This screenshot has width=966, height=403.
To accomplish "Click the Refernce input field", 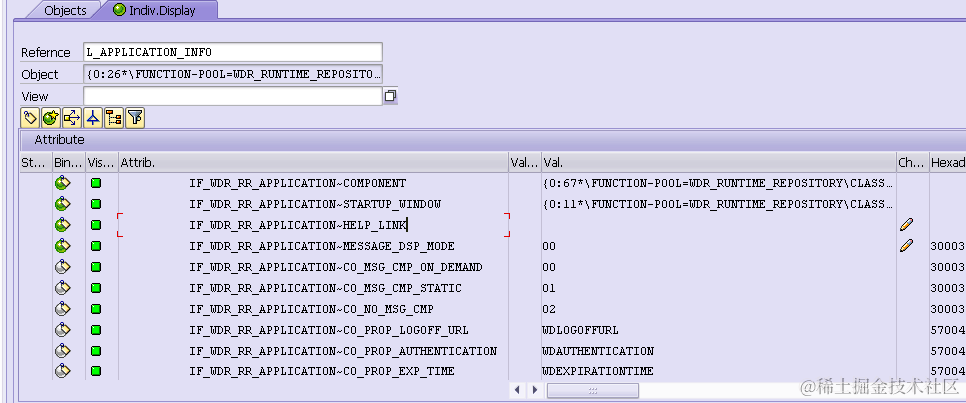I will point(232,52).
